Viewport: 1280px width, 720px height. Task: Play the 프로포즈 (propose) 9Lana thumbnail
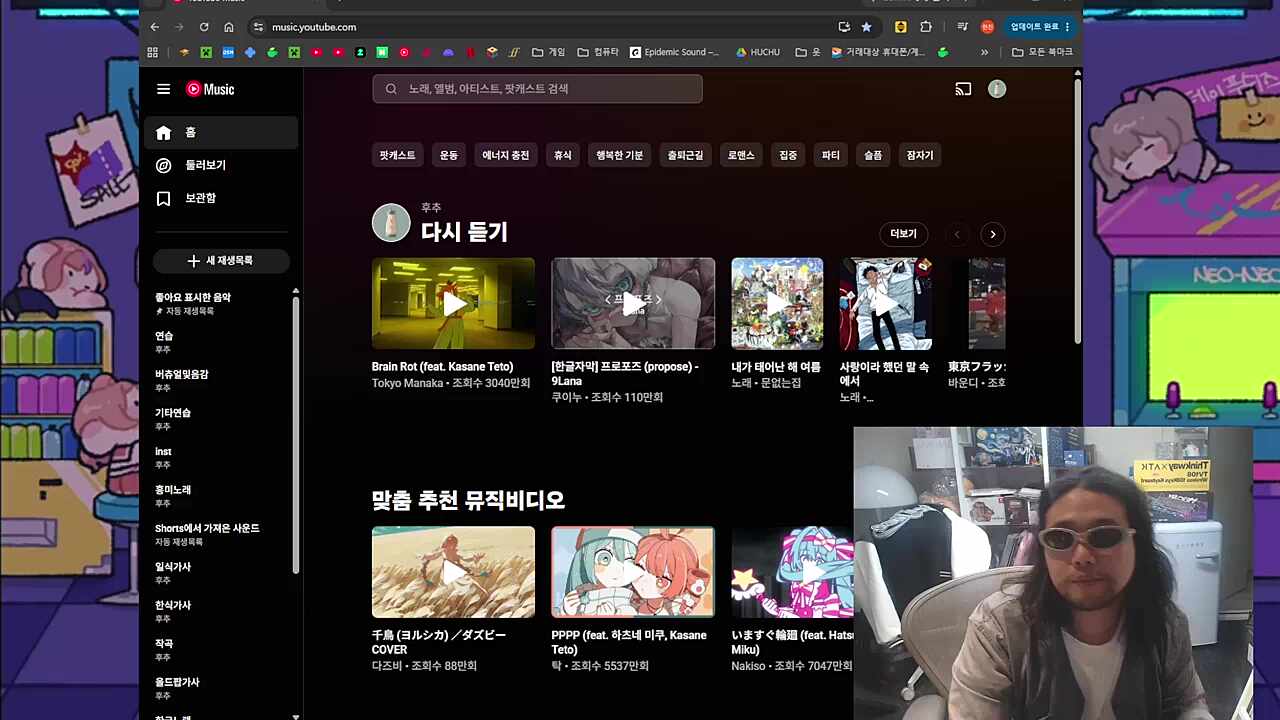pos(633,303)
